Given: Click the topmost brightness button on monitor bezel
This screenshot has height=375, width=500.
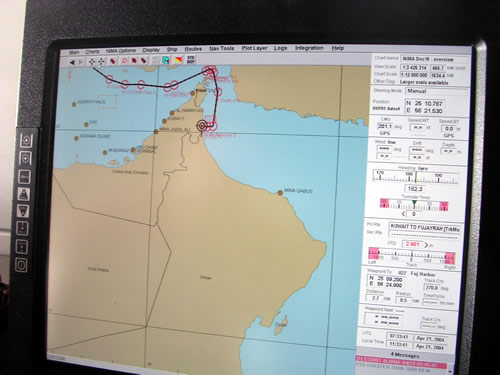Looking at the screenshot, I should (x=26, y=140).
